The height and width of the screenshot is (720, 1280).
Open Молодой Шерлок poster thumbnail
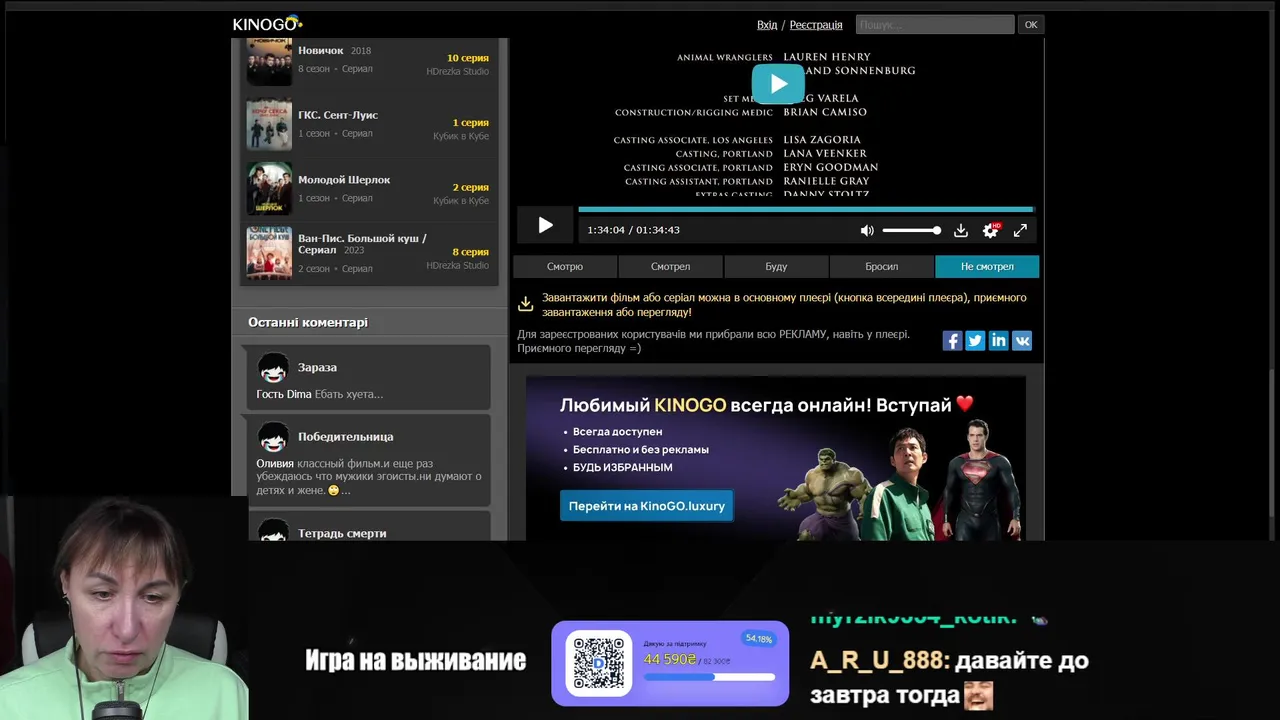269,189
